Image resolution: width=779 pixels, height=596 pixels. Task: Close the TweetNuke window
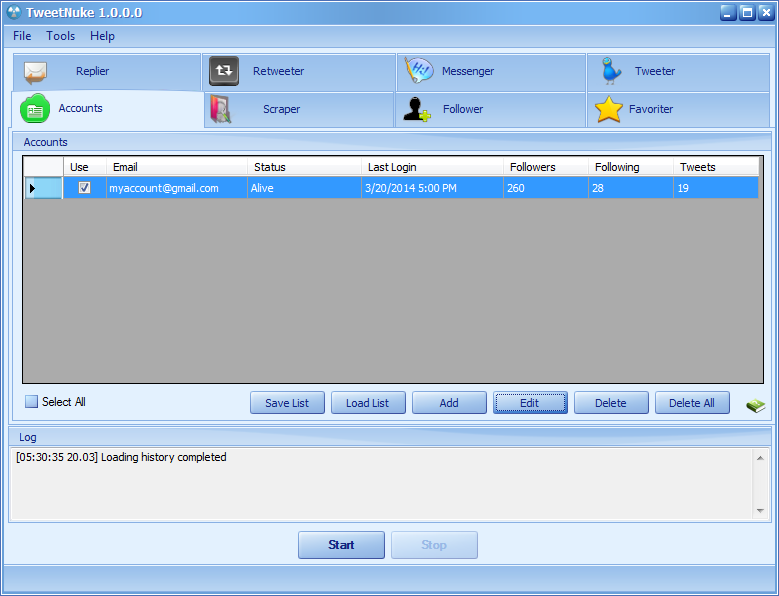(766, 12)
